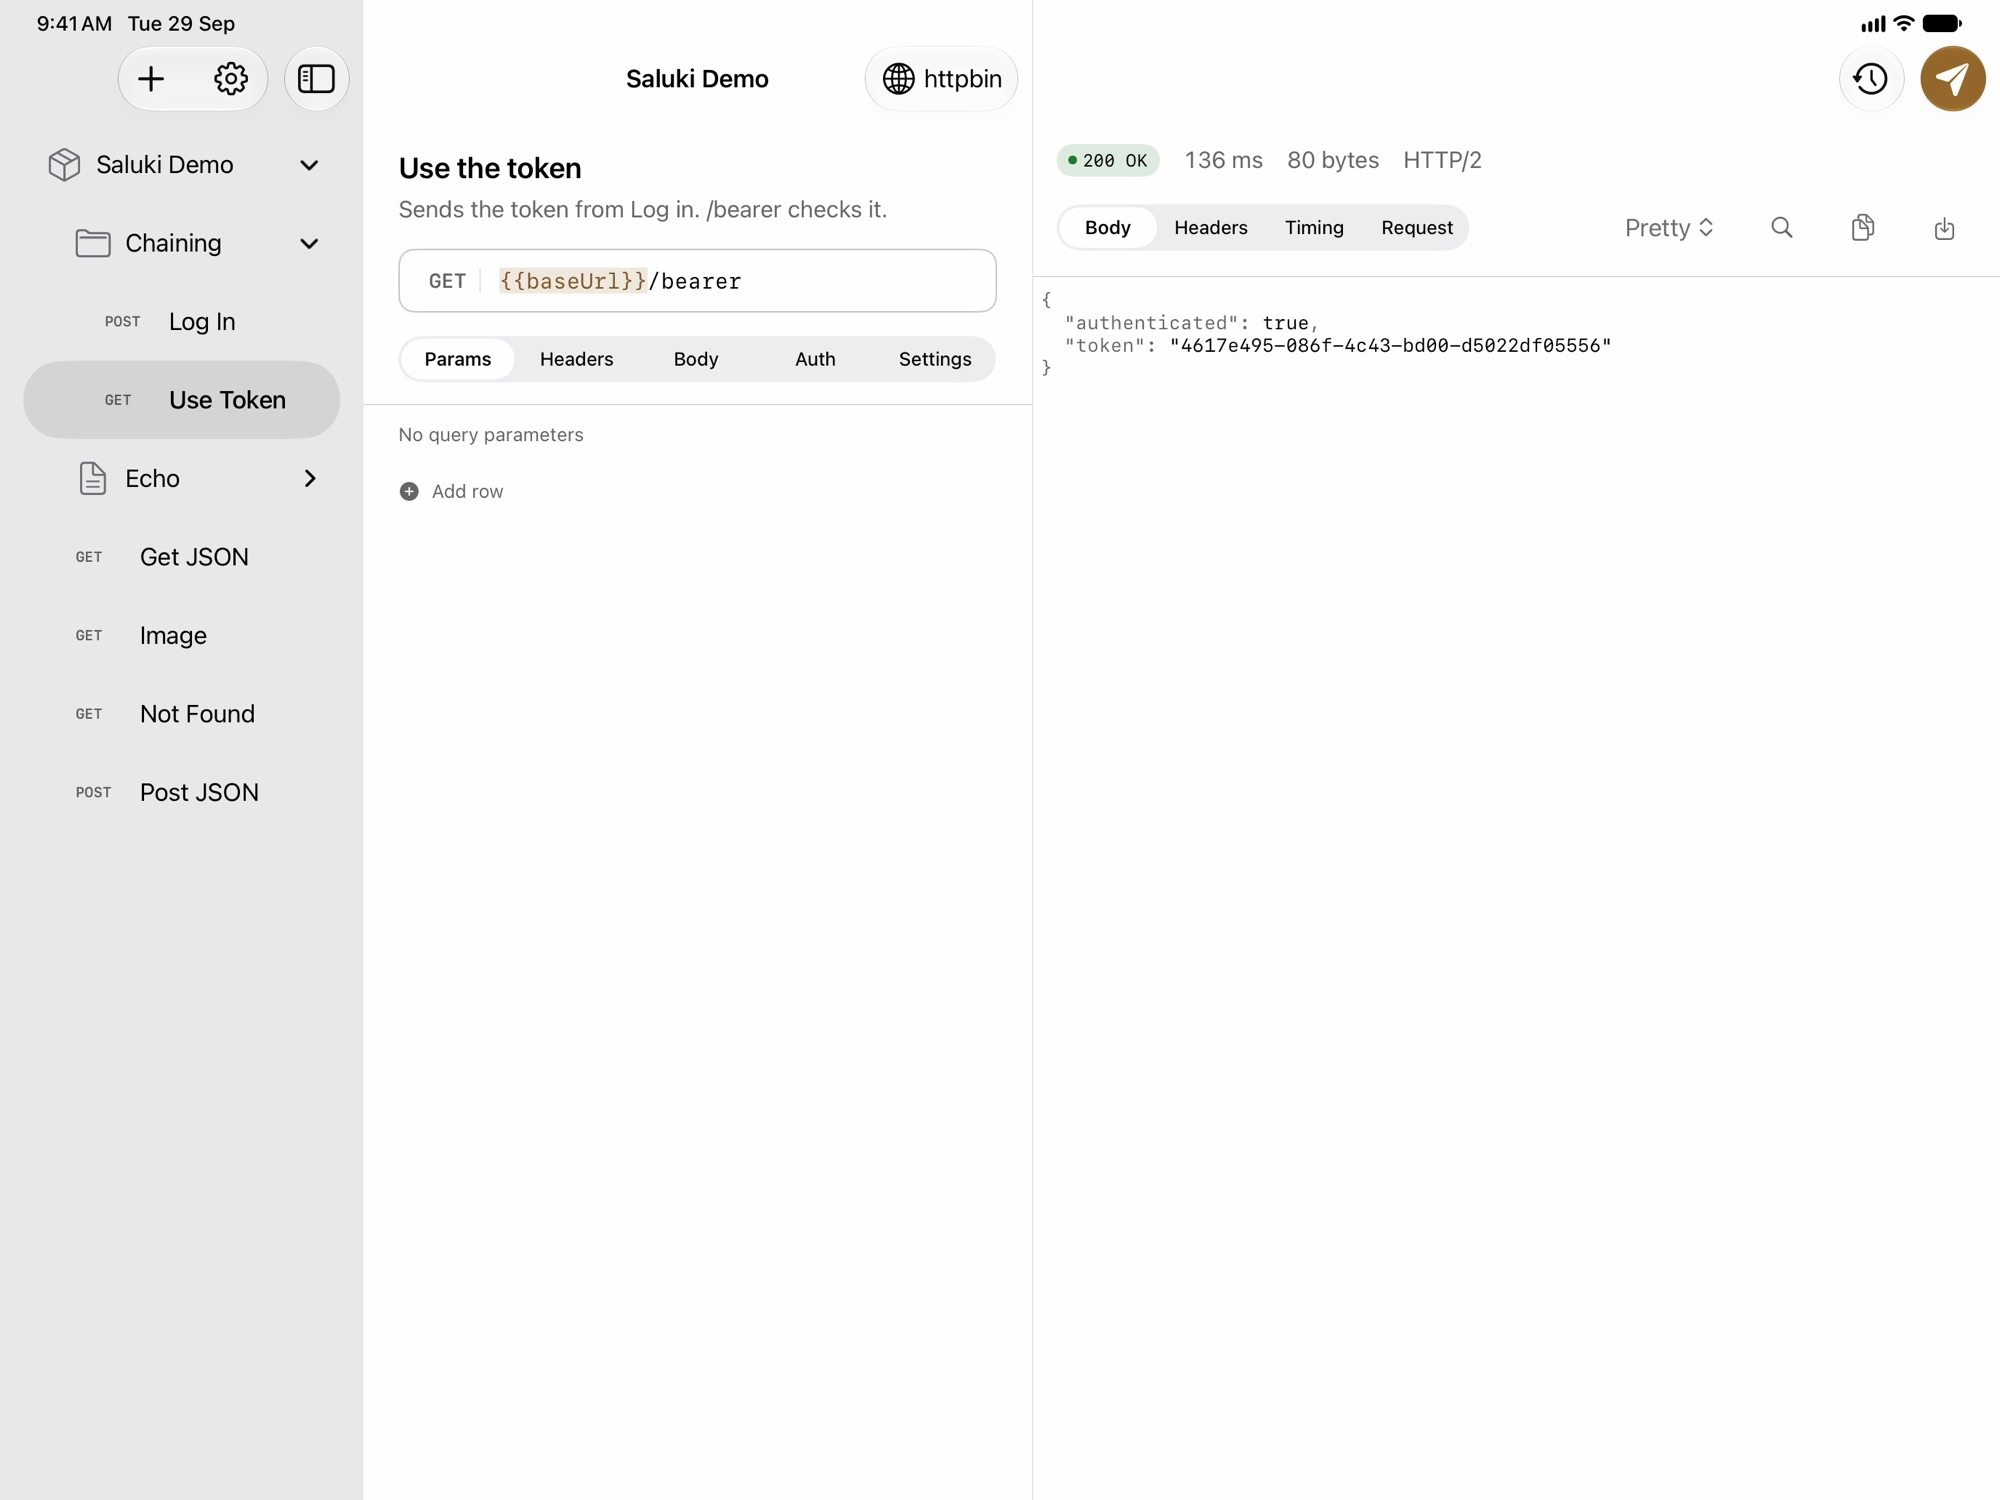Click the plus circle icon beside Add row

pos(409,491)
